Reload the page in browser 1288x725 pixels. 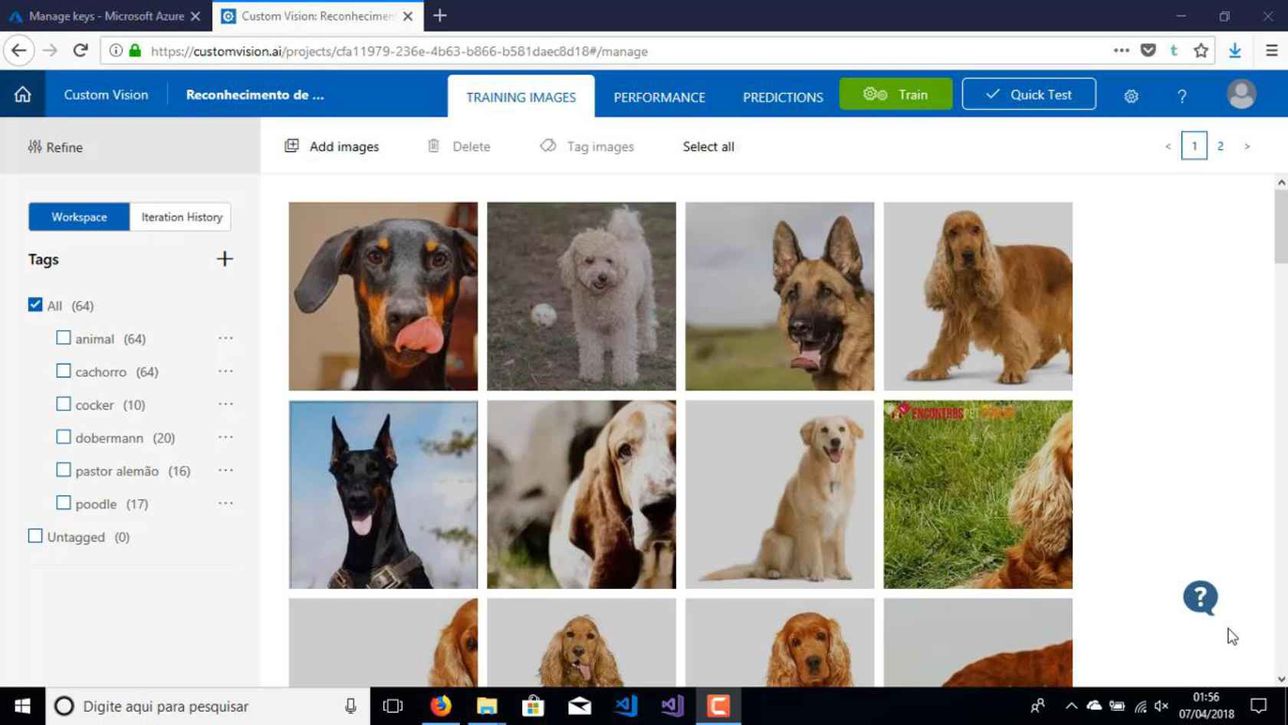point(81,50)
